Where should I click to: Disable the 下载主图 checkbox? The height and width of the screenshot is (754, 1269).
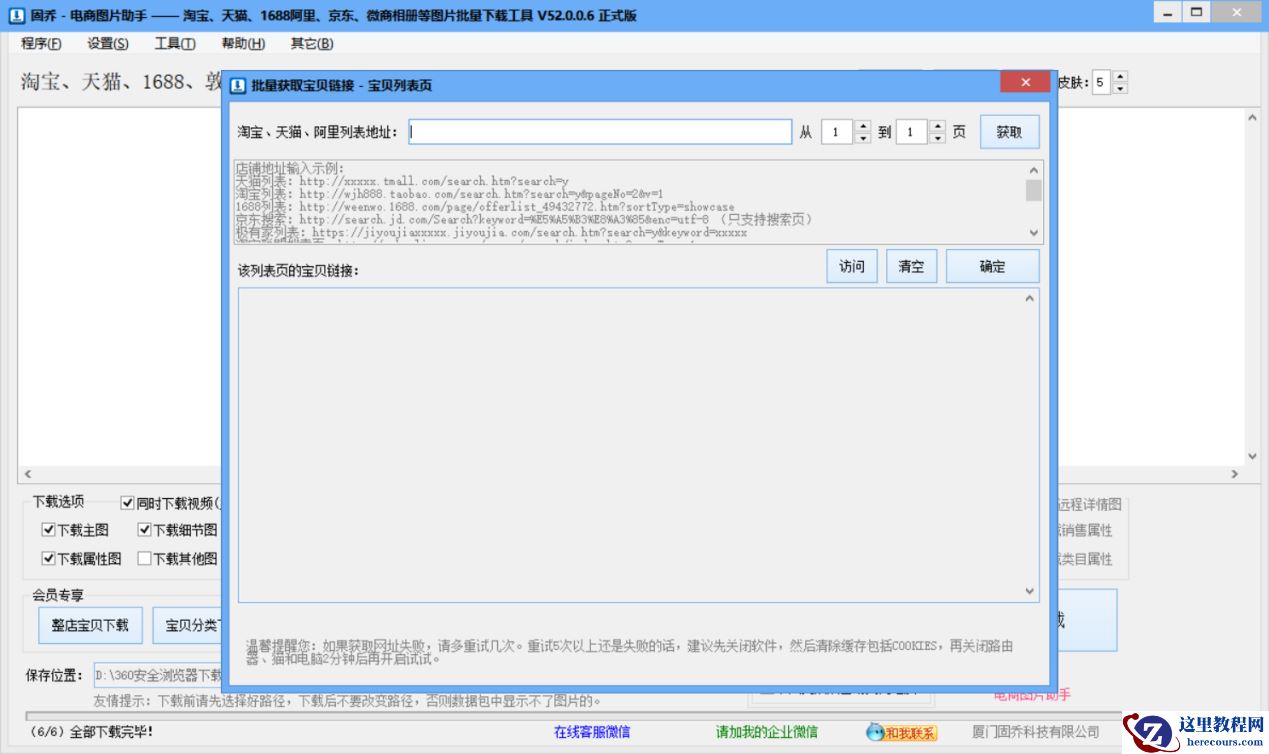(x=48, y=530)
